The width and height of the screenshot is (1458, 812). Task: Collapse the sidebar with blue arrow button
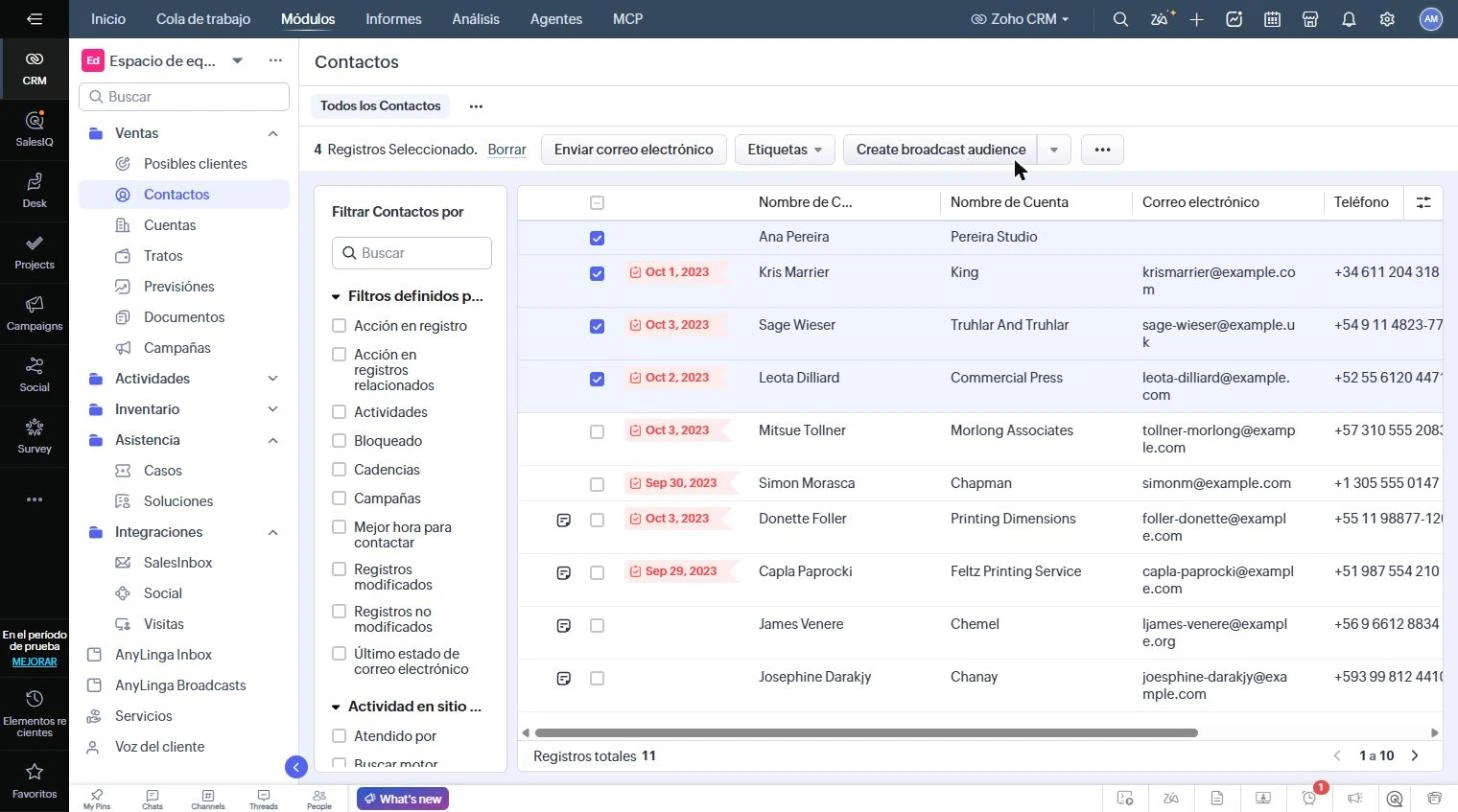pos(296,767)
